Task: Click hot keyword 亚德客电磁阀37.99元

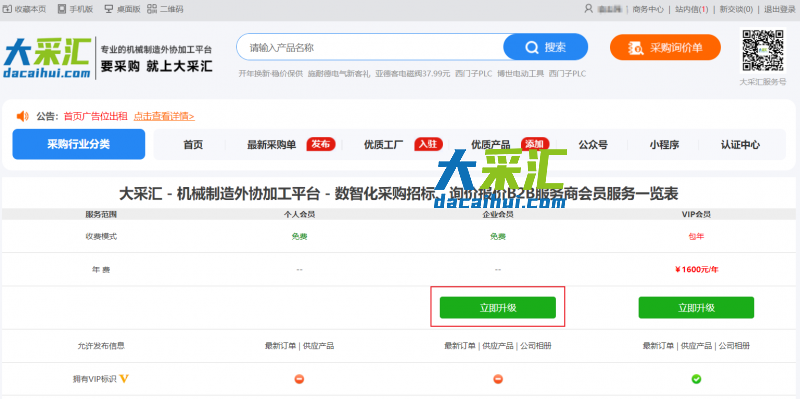Action: (x=413, y=74)
